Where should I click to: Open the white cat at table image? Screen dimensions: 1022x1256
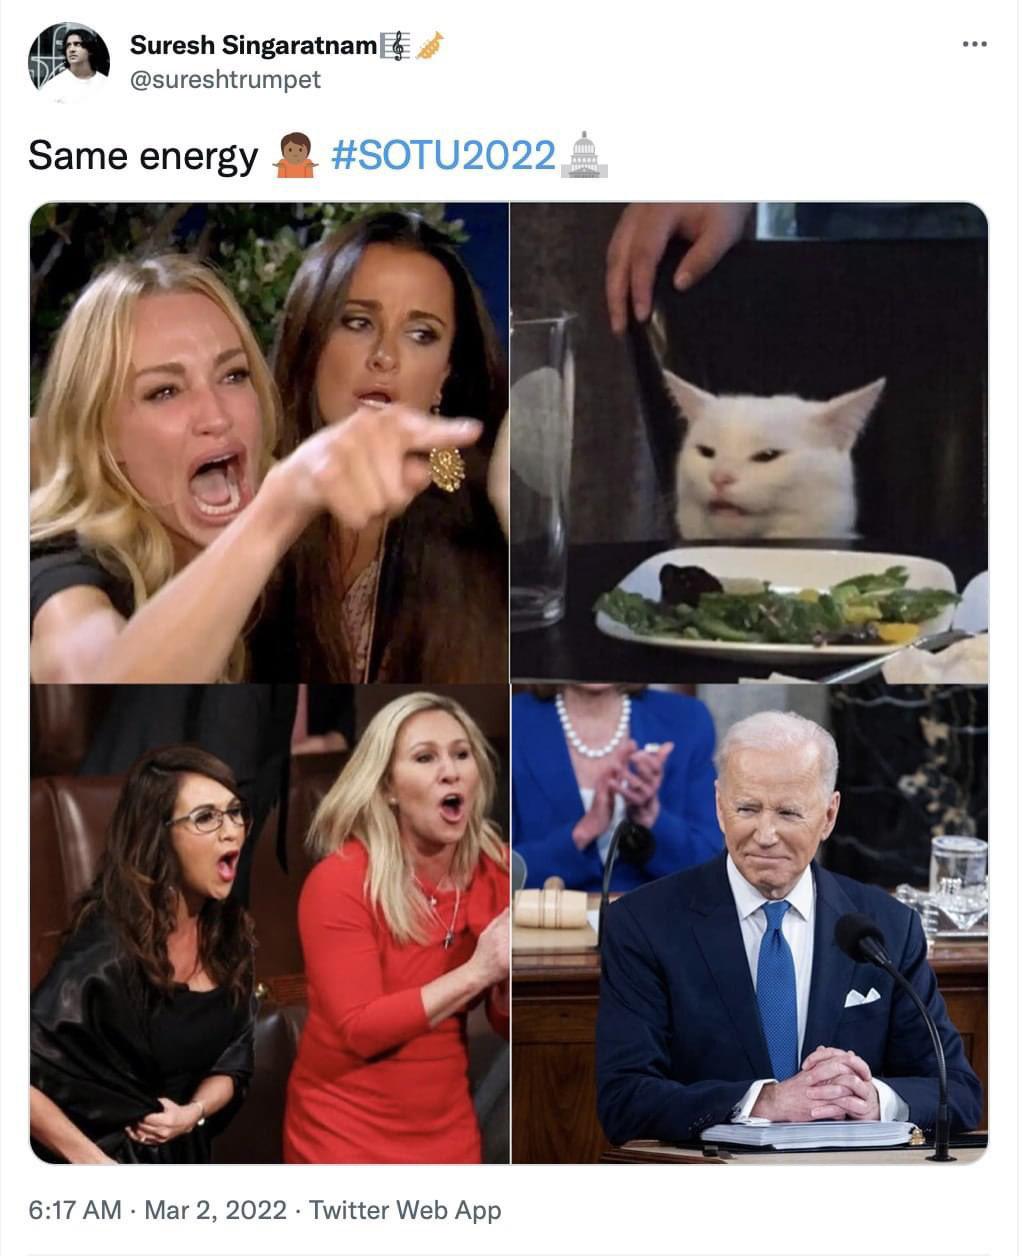pyautogui.click(x=749, y=442)
